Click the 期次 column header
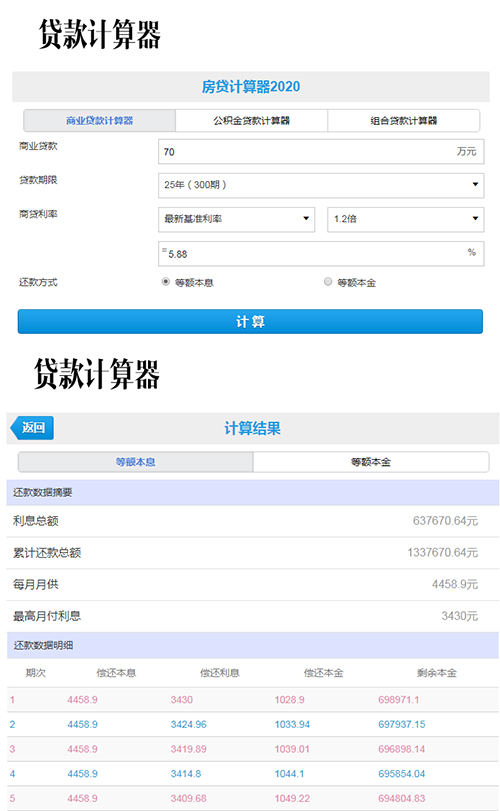500x811 pixels. pyautogui.click(x=36, y=673)
